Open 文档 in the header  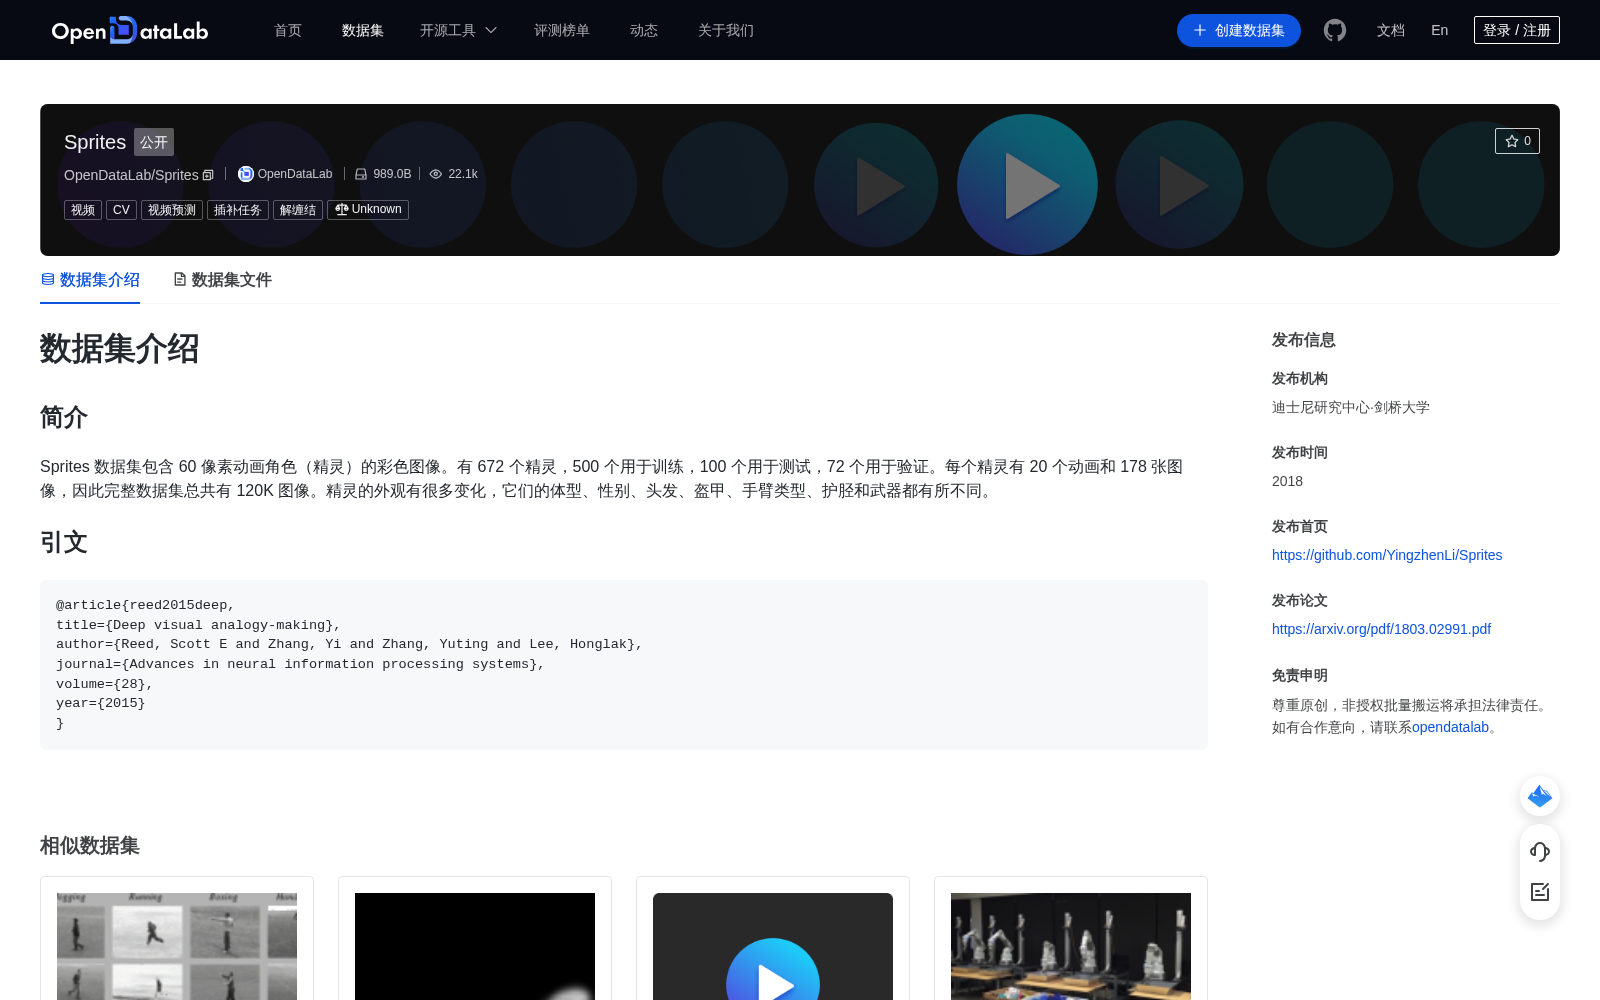point(1391,31)
